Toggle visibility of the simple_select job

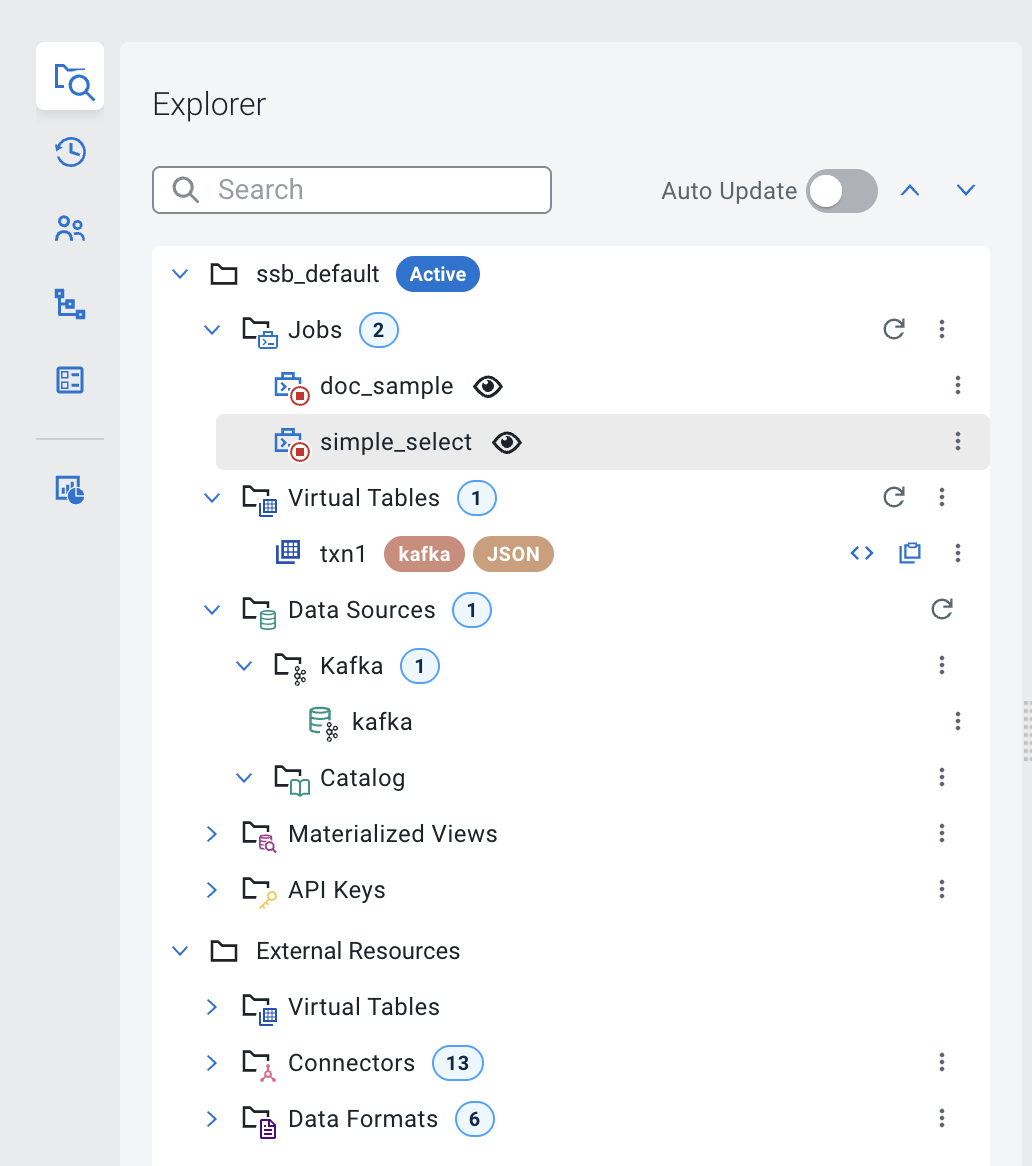pyautogui.click(x=506, y=442)
